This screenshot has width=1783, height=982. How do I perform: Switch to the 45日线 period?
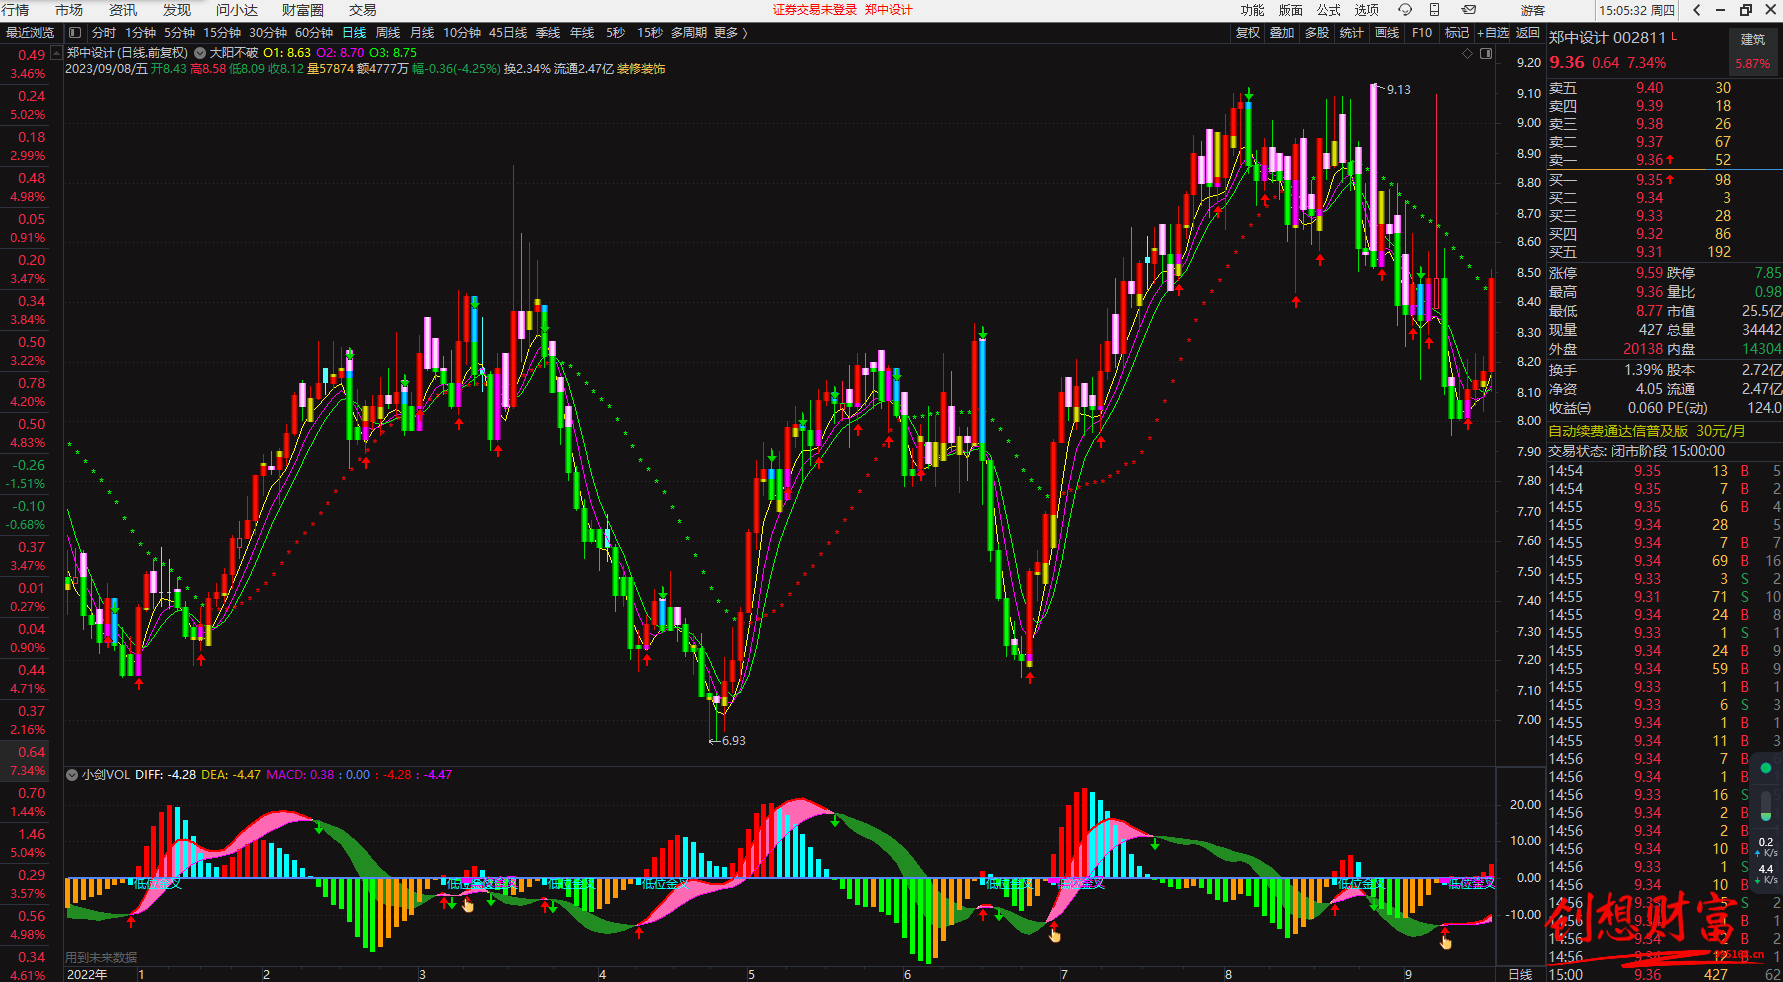coord(508,33)
